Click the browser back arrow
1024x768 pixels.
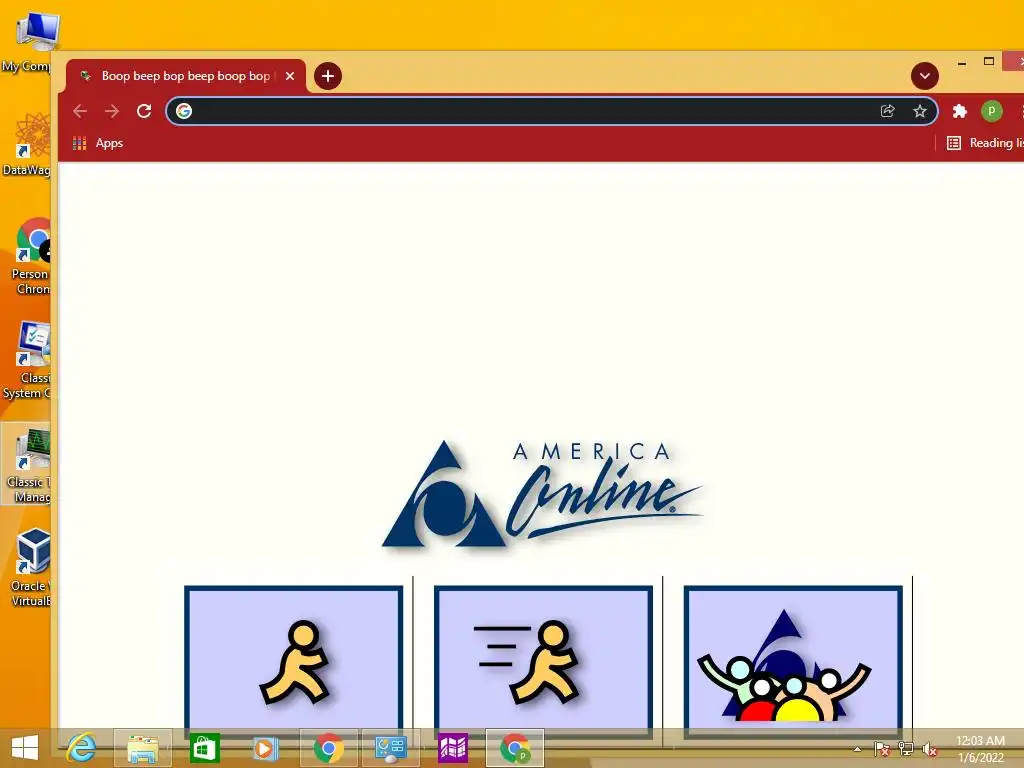coord(80,111)
